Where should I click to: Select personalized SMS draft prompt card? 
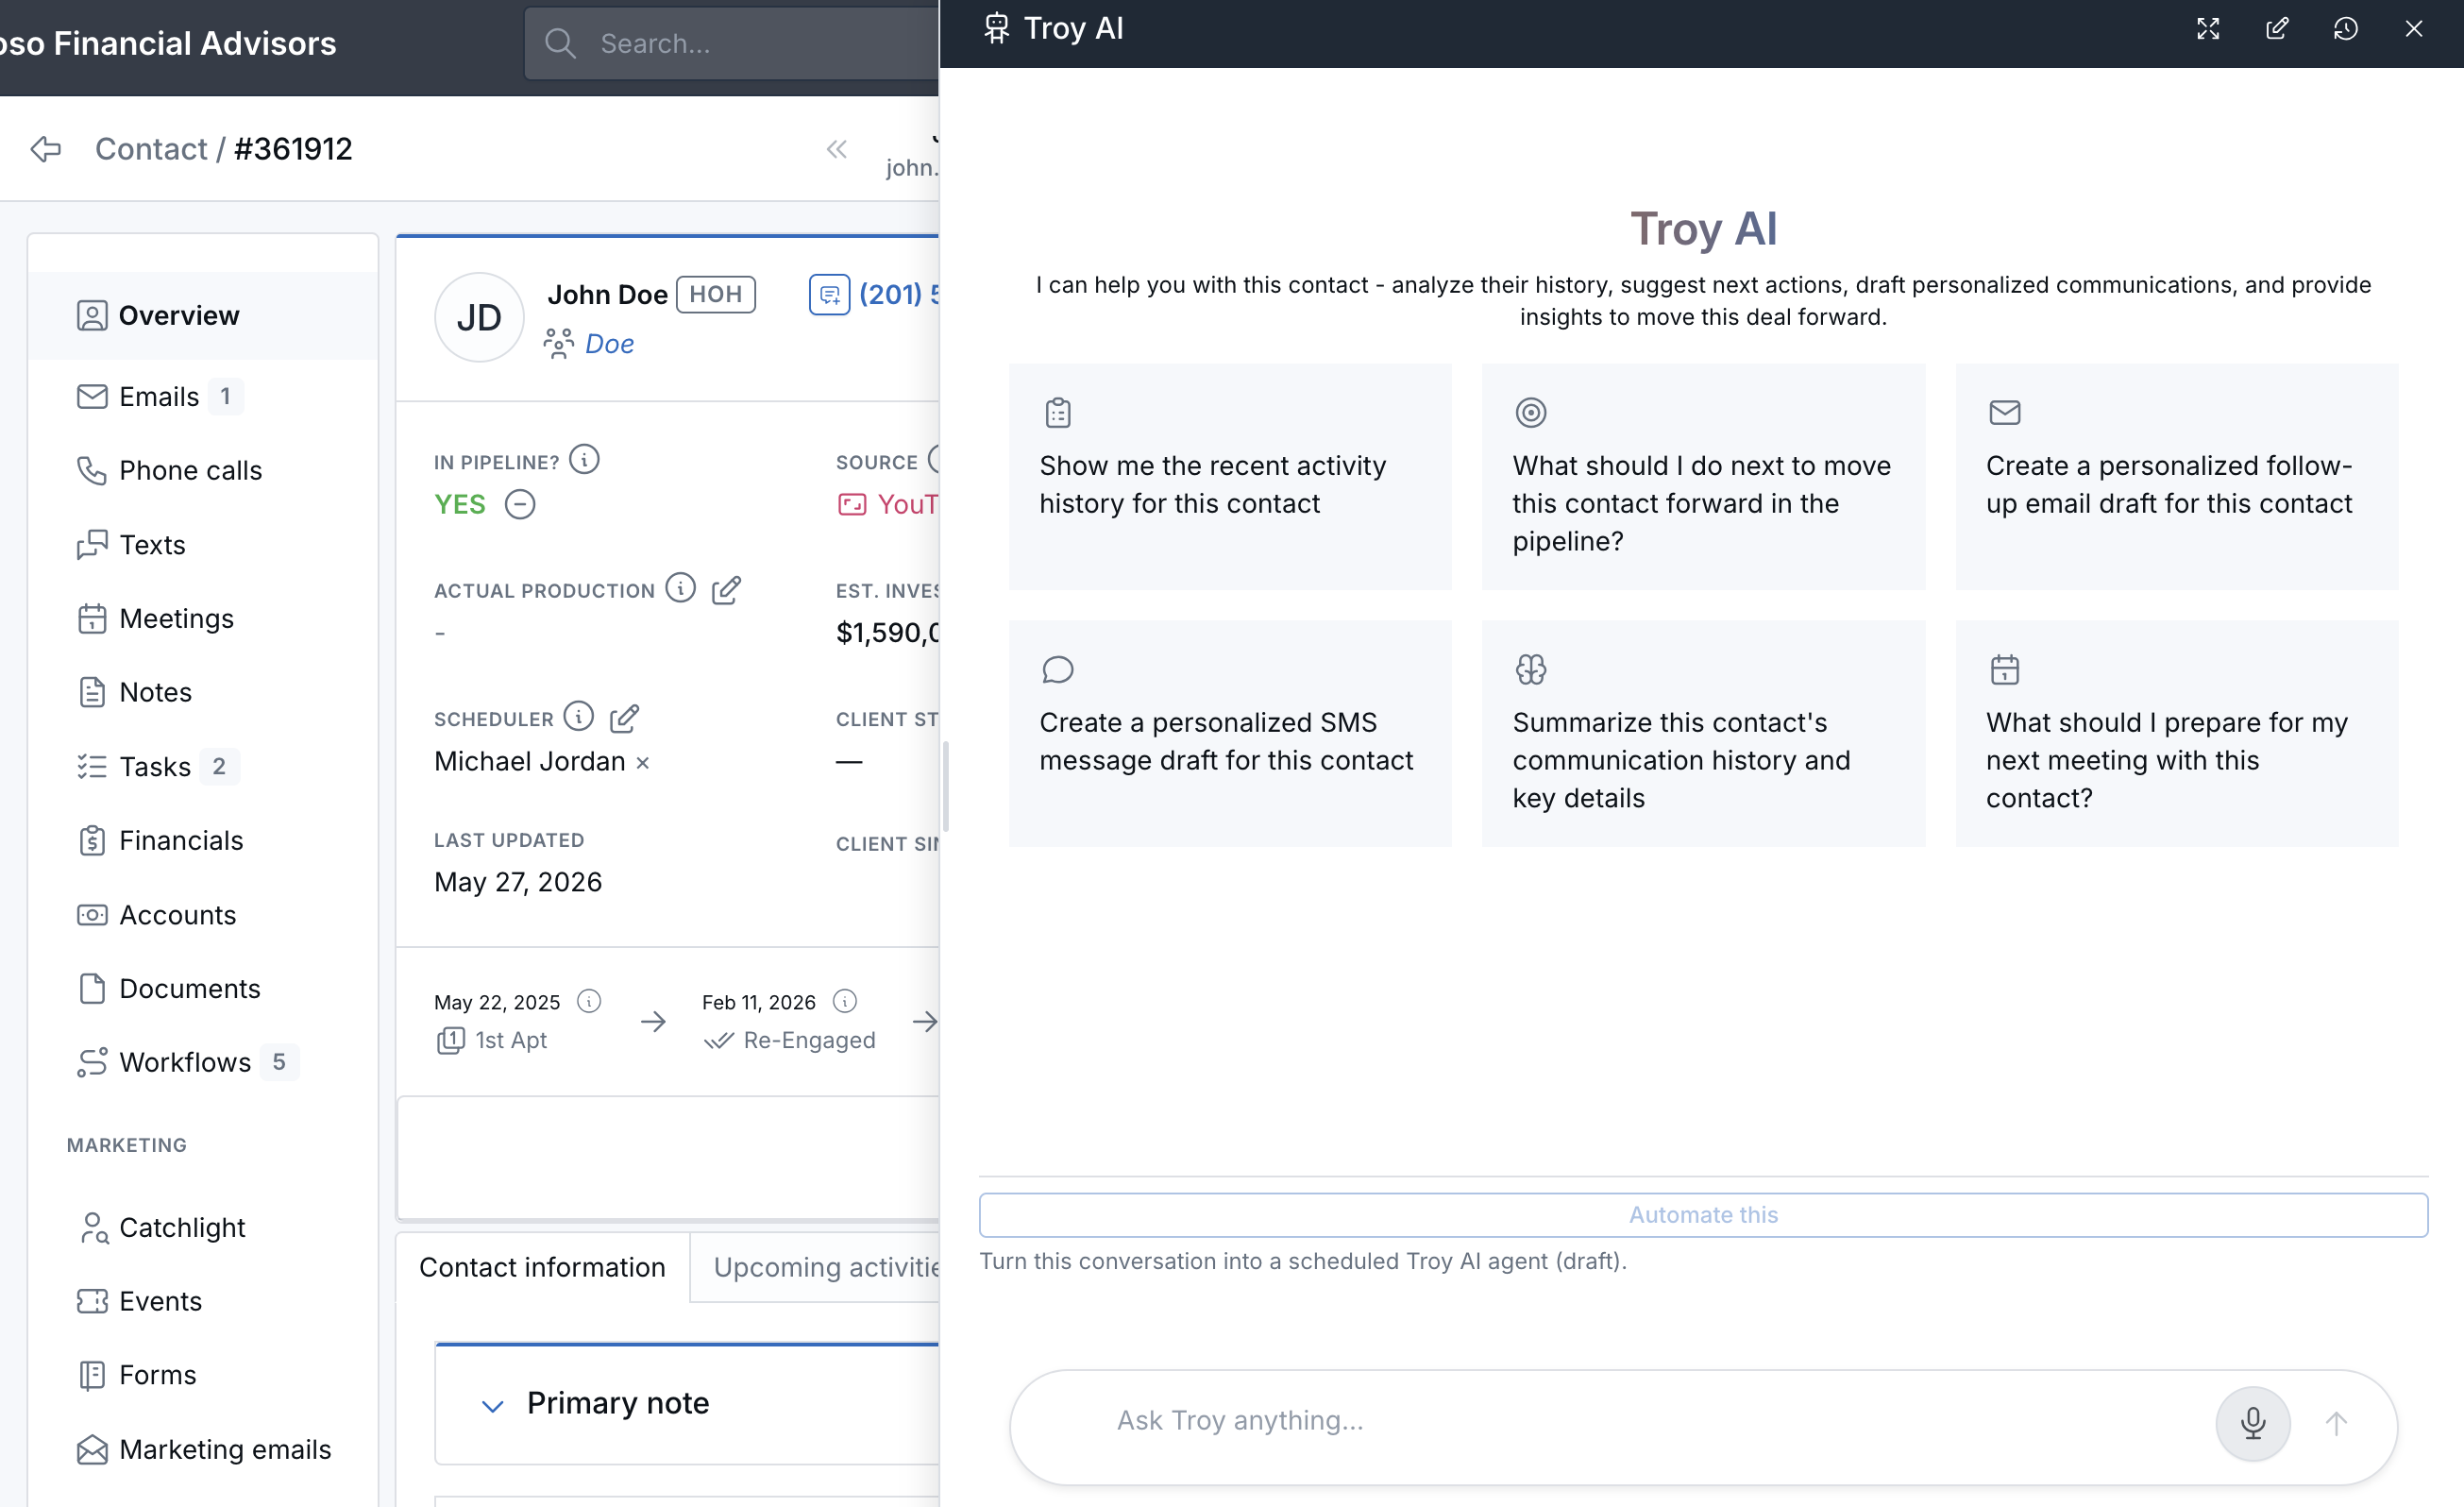tap(1229, 733)
